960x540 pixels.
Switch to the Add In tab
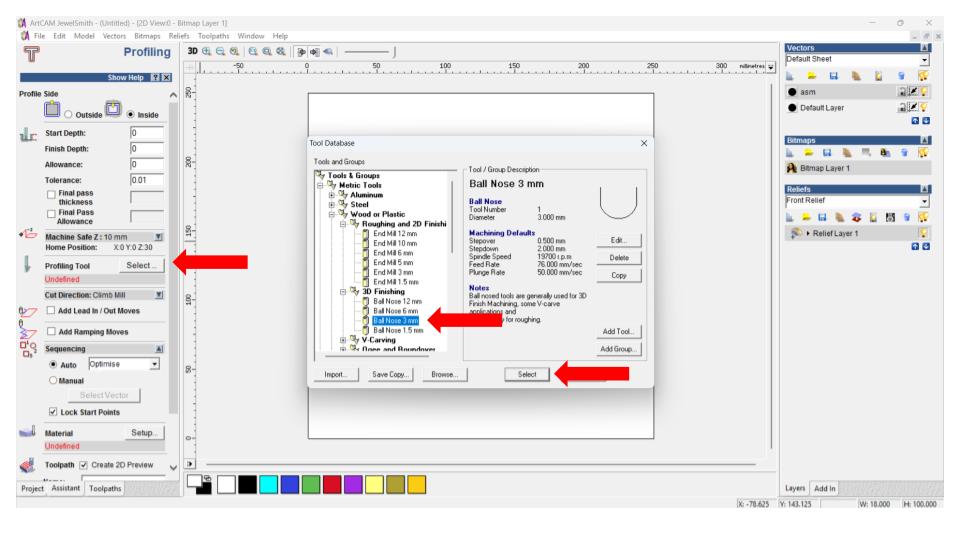pos(825,489)
